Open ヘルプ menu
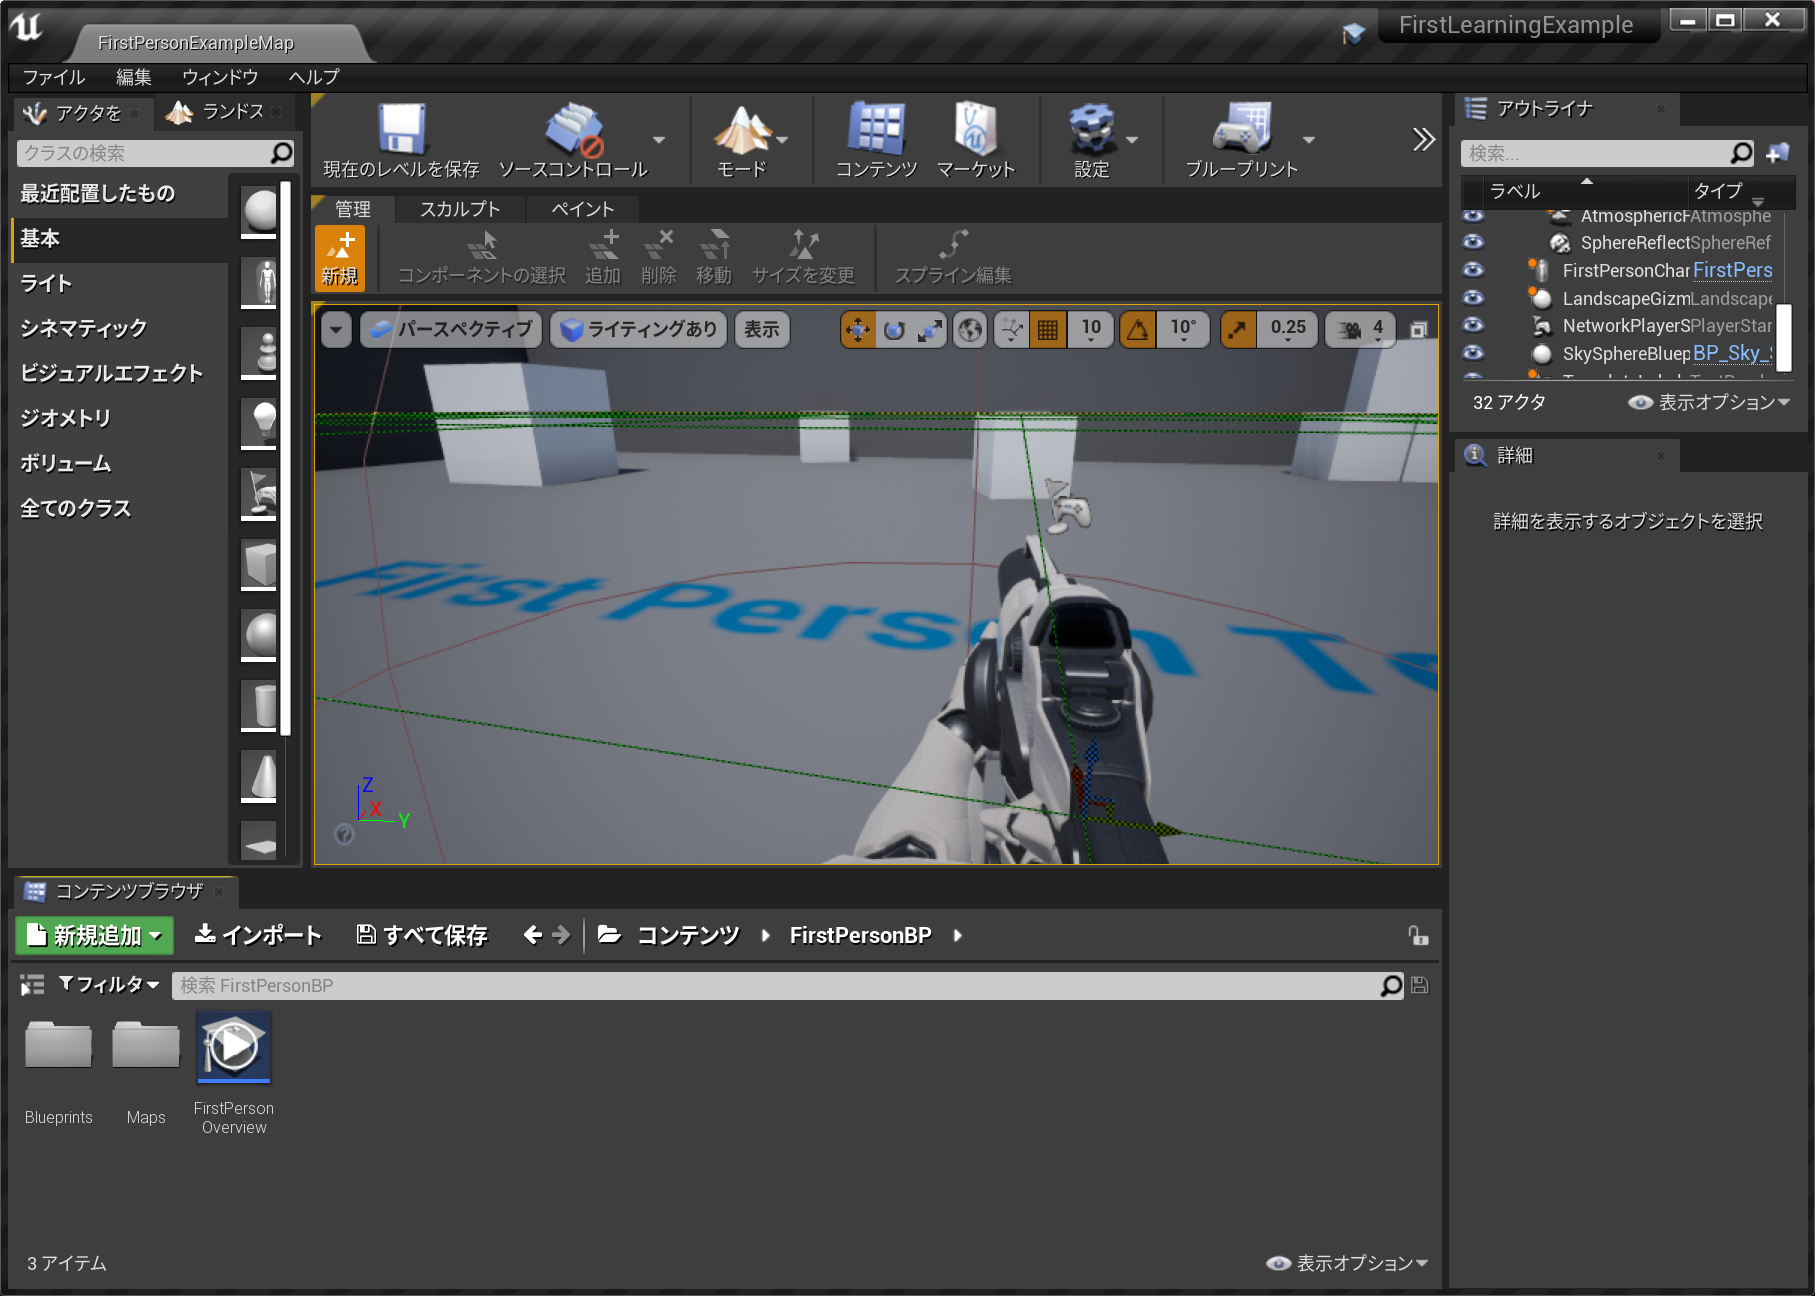The width and height of the screenshot is (1815, 1296). [x=314, y=77]
